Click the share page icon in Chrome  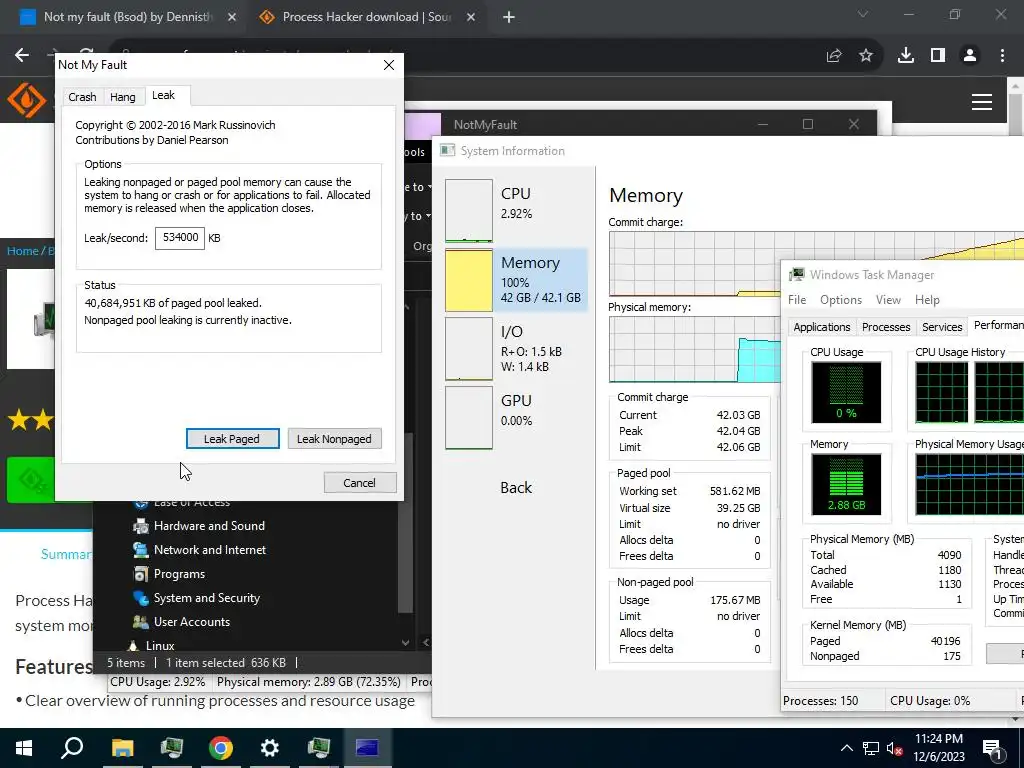coord(834,56)
